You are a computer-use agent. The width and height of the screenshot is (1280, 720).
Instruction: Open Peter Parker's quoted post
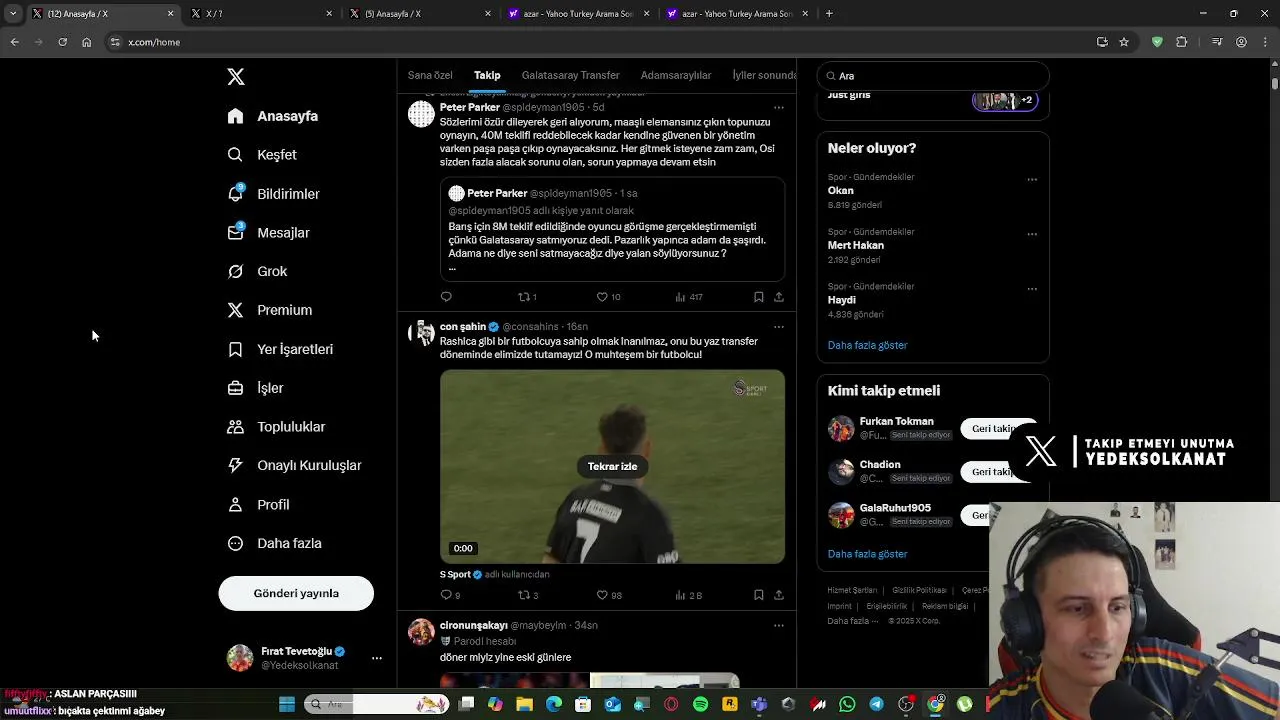[612, 230]
